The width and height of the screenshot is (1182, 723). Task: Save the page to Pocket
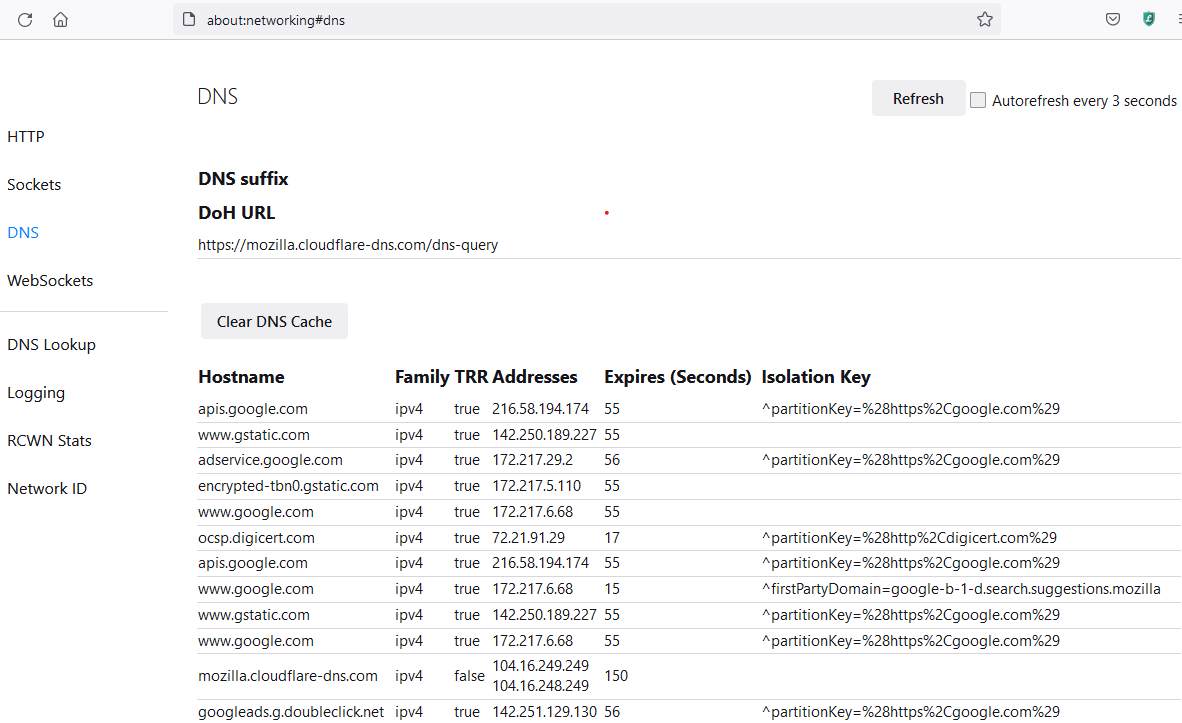click(x=1112, y=19)
